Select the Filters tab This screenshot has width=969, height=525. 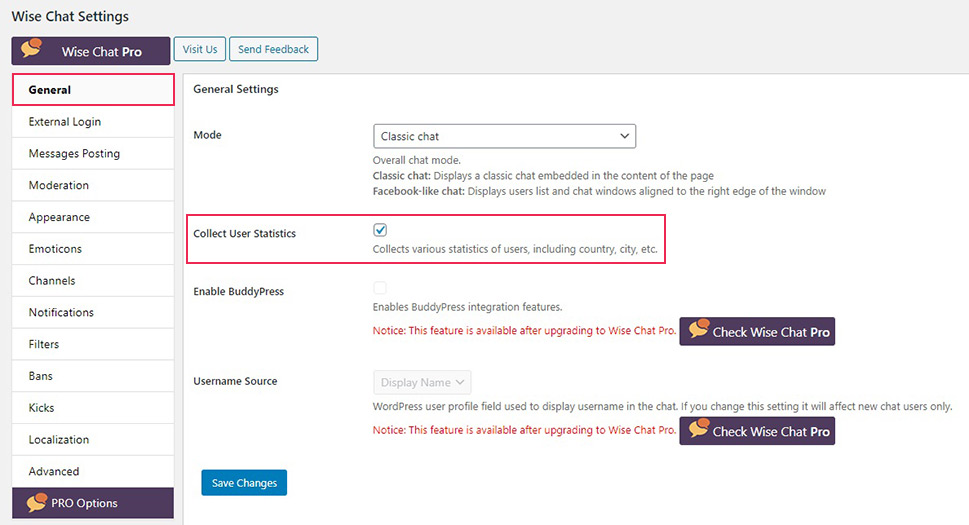tap(93, 344)
